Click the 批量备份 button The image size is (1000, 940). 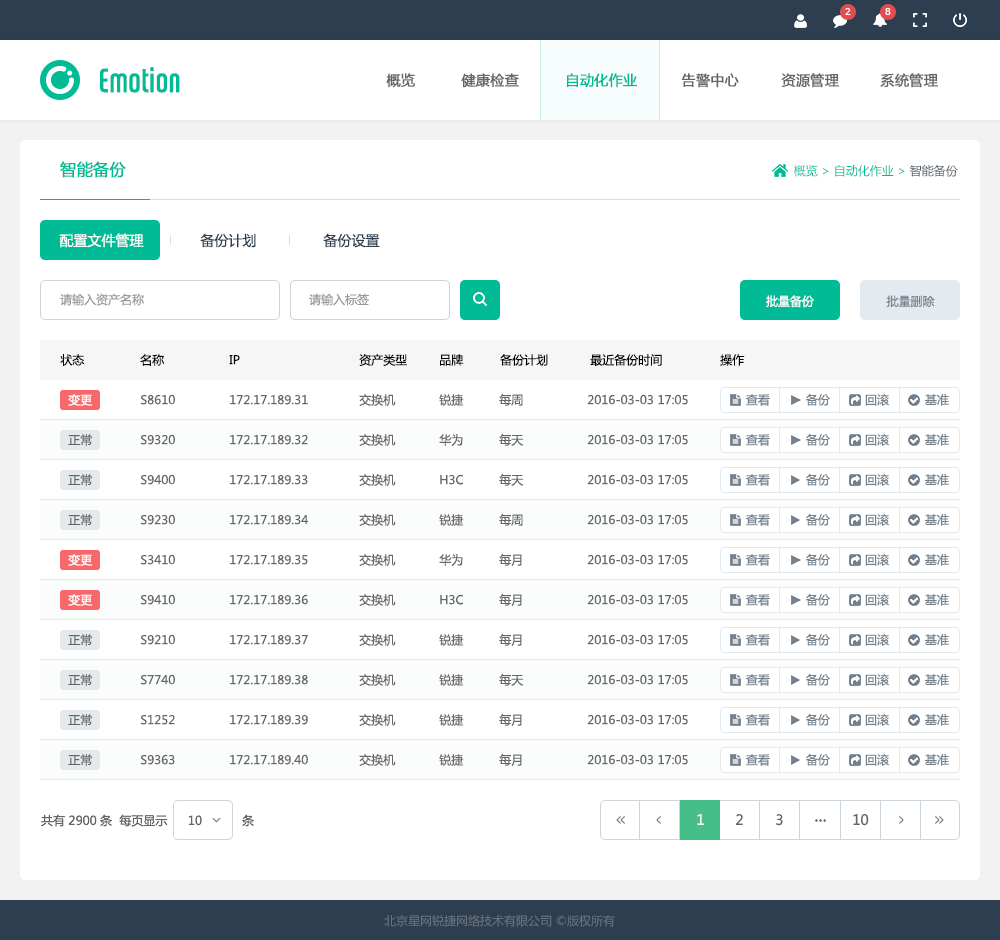[x=790, y=300]
